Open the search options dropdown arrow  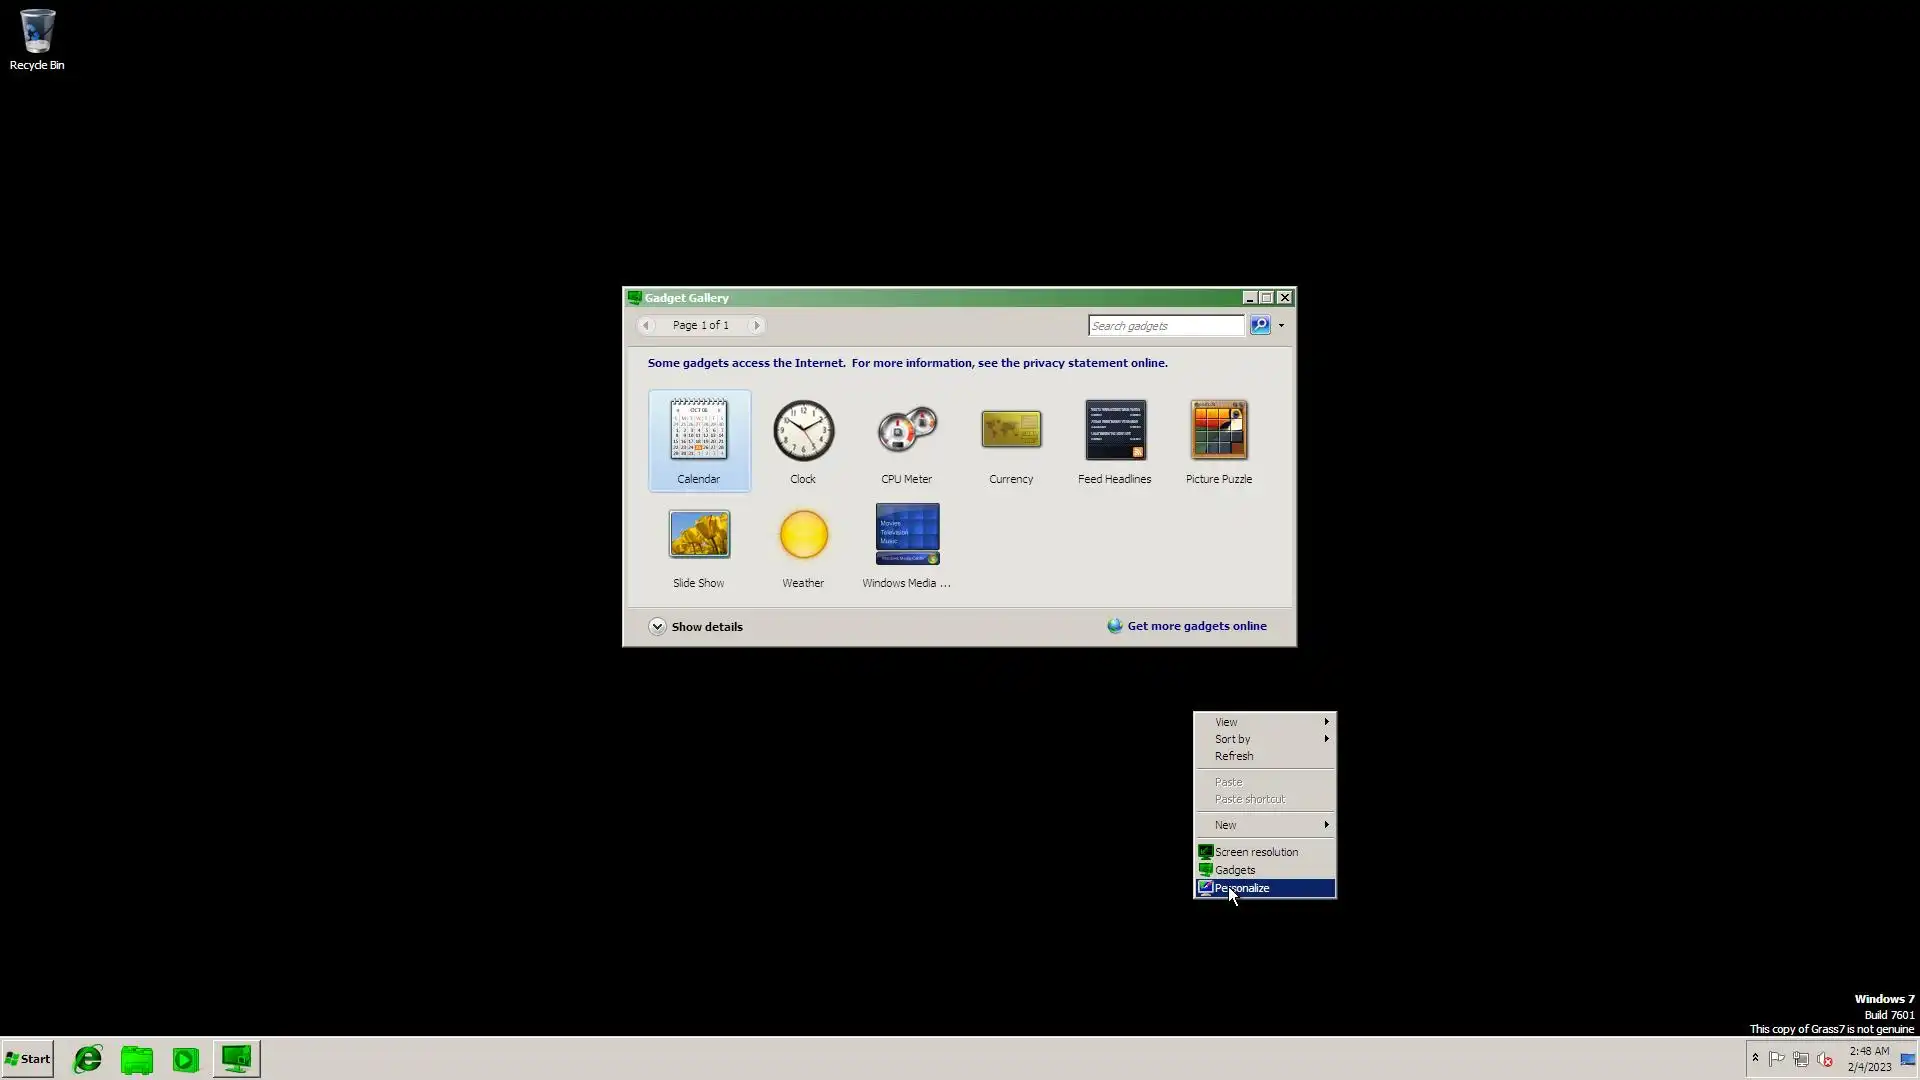(x=1281, y=326)
